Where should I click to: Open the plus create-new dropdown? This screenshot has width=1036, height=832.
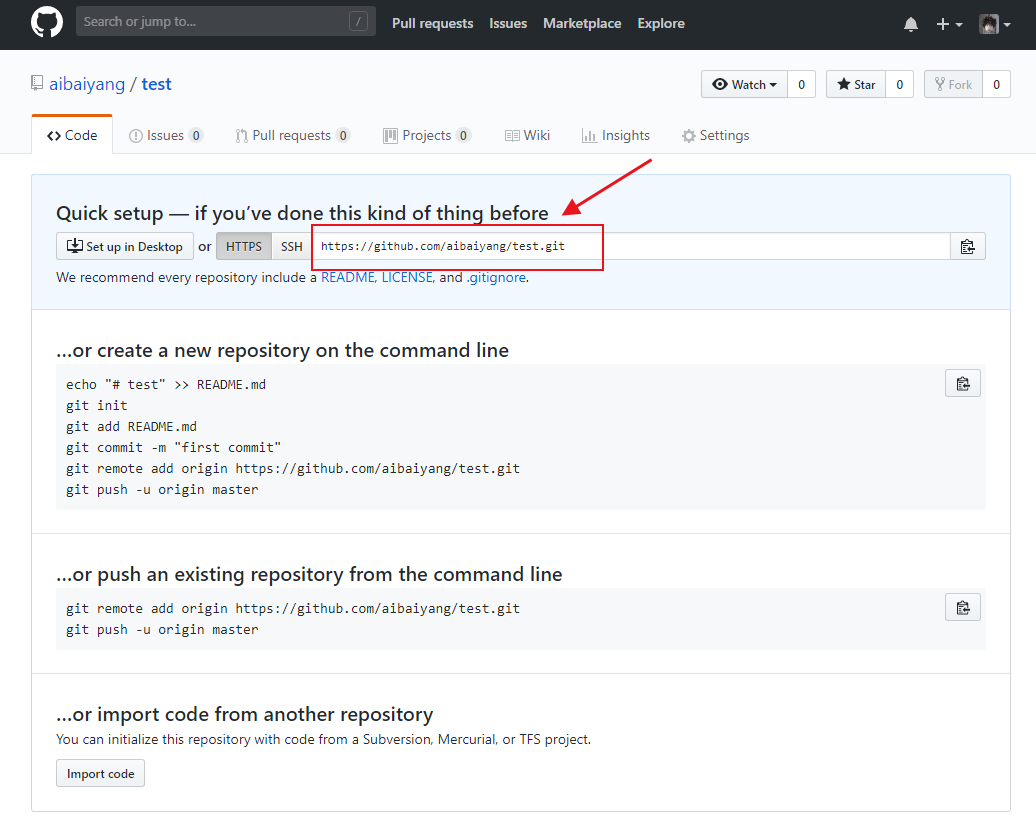948,24
